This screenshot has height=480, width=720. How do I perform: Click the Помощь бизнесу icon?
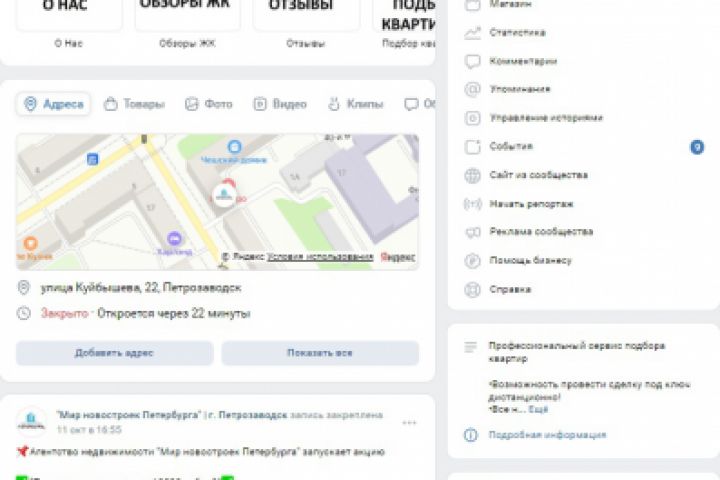pyautogui.click(x=472, y=261)
